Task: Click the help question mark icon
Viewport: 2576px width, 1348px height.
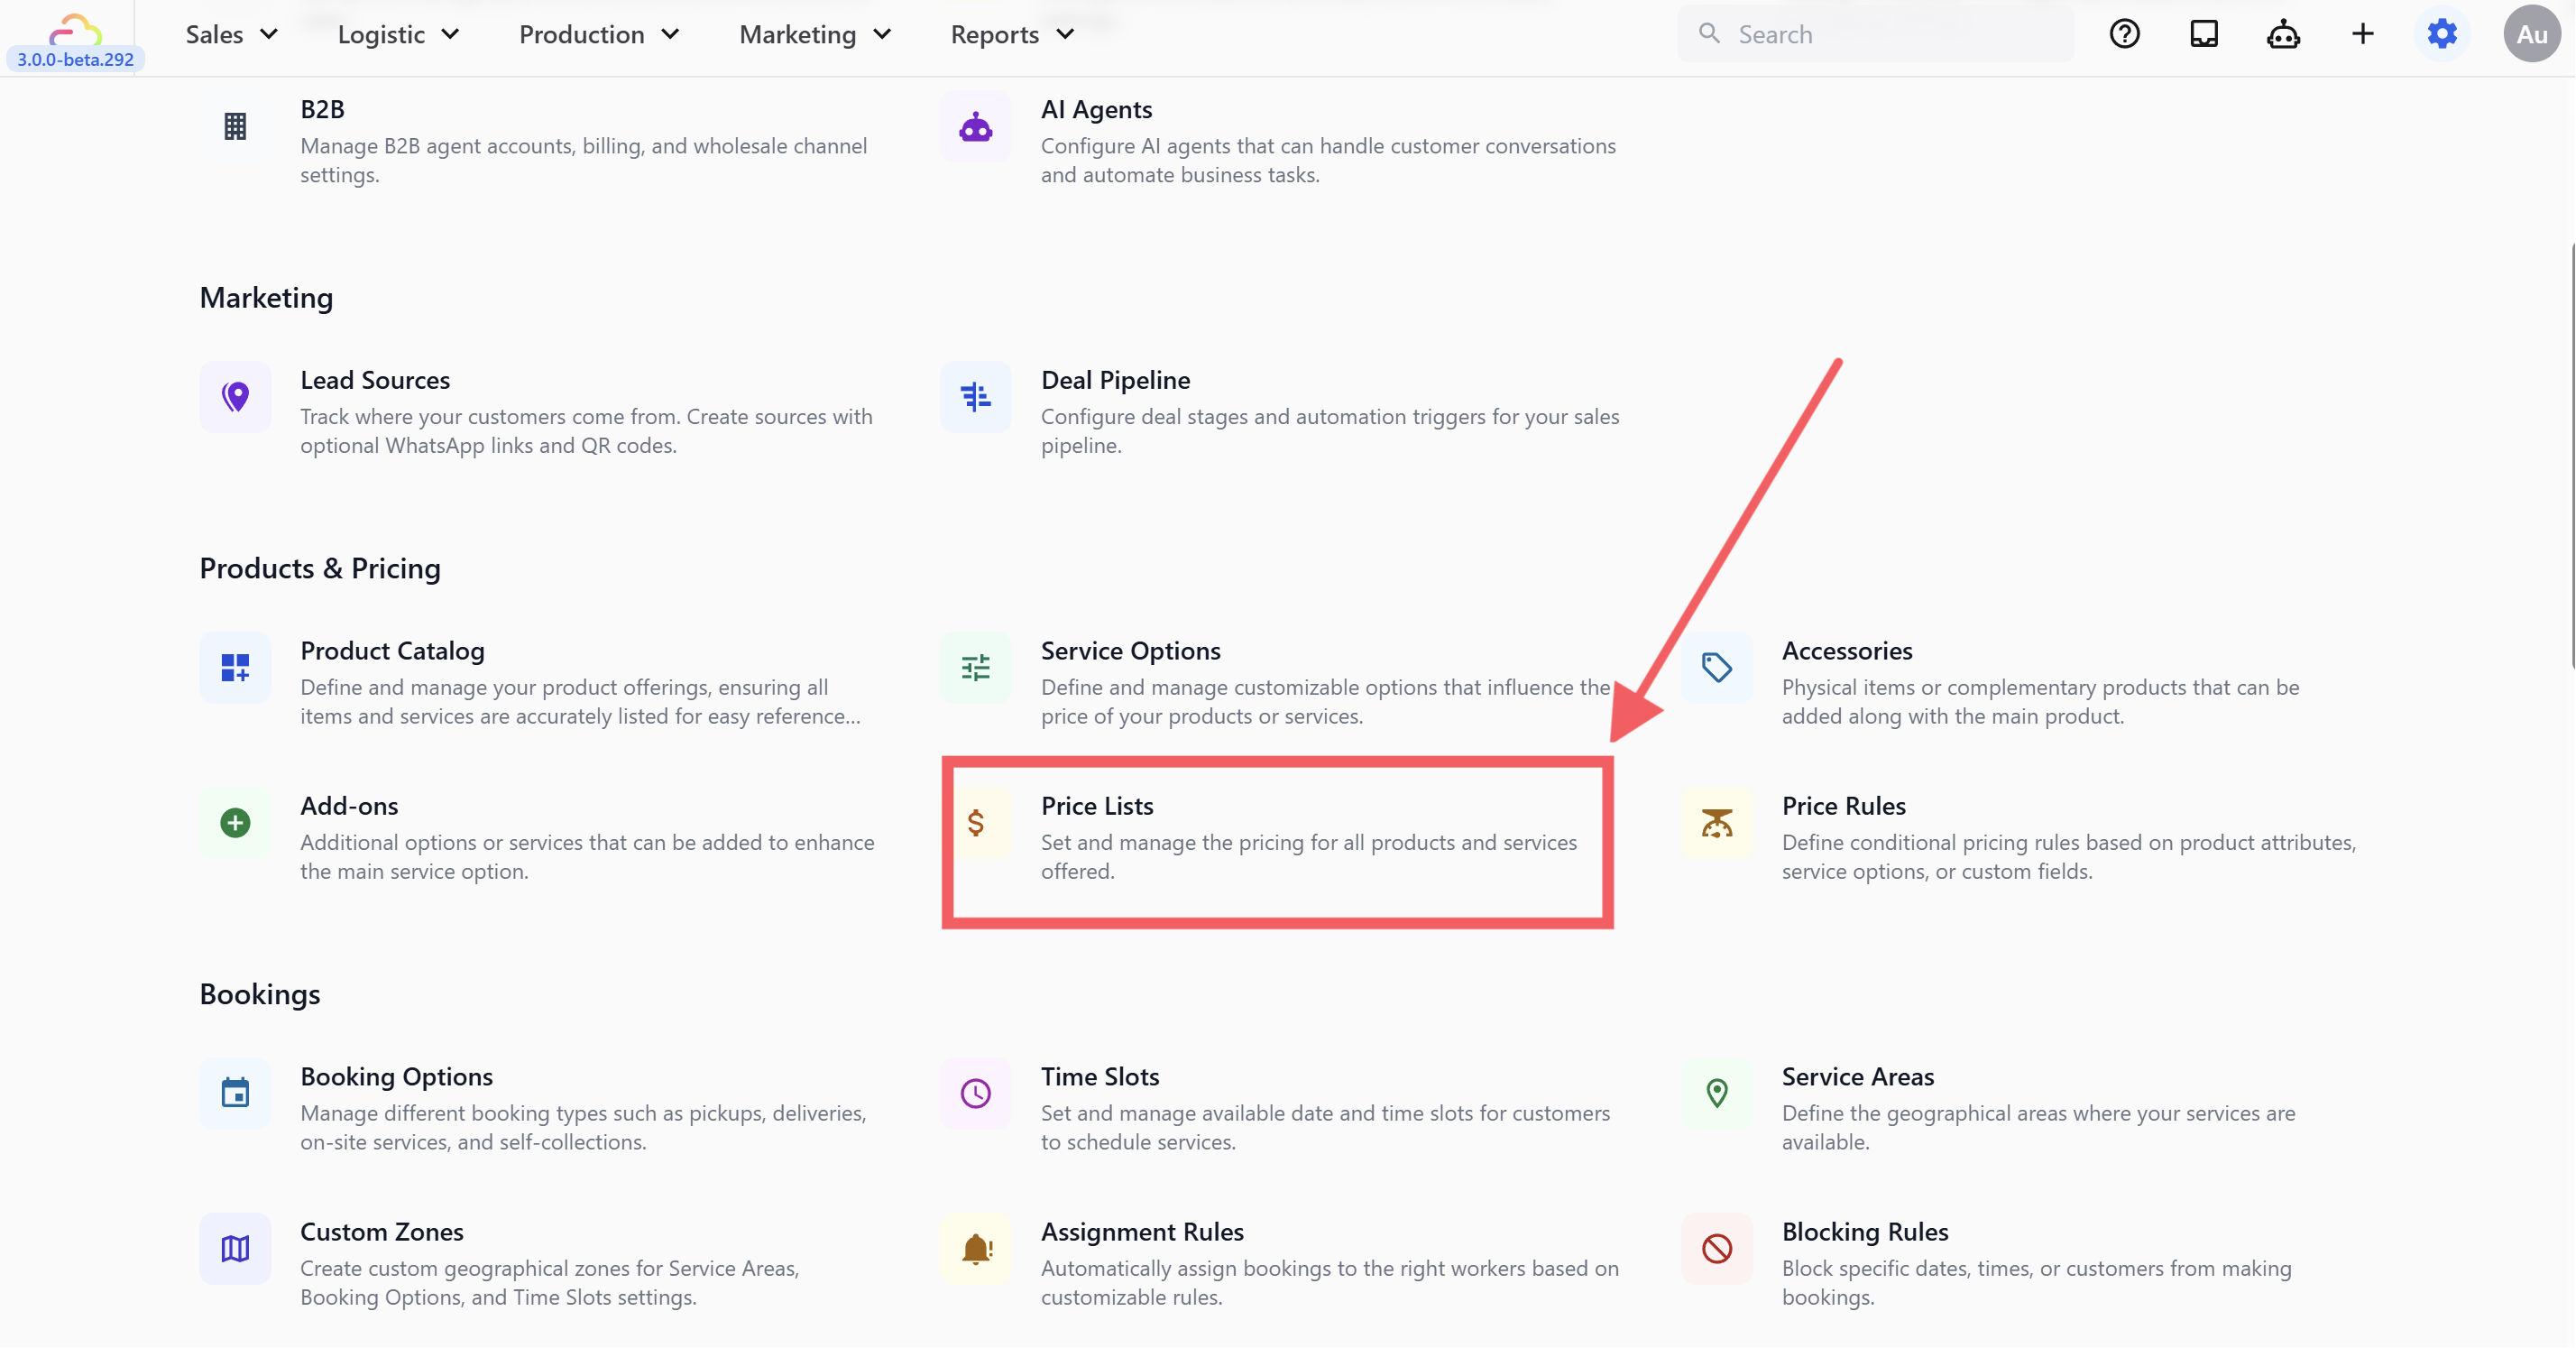Action: coord(2124,34)
